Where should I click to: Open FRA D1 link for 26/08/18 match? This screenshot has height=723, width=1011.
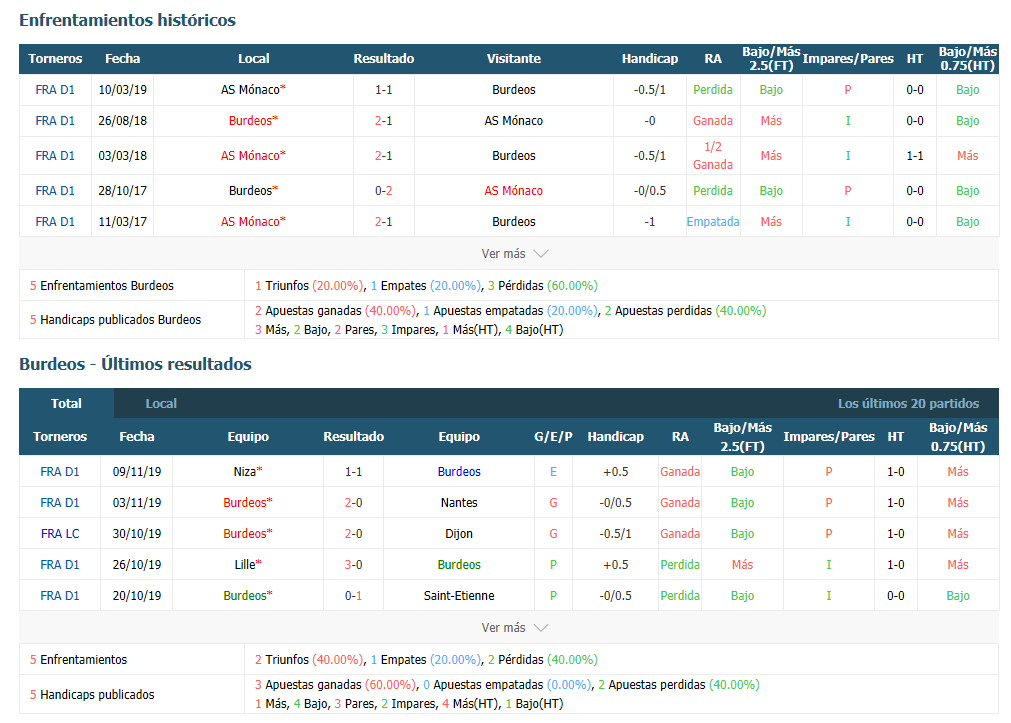tap(55, 121)
